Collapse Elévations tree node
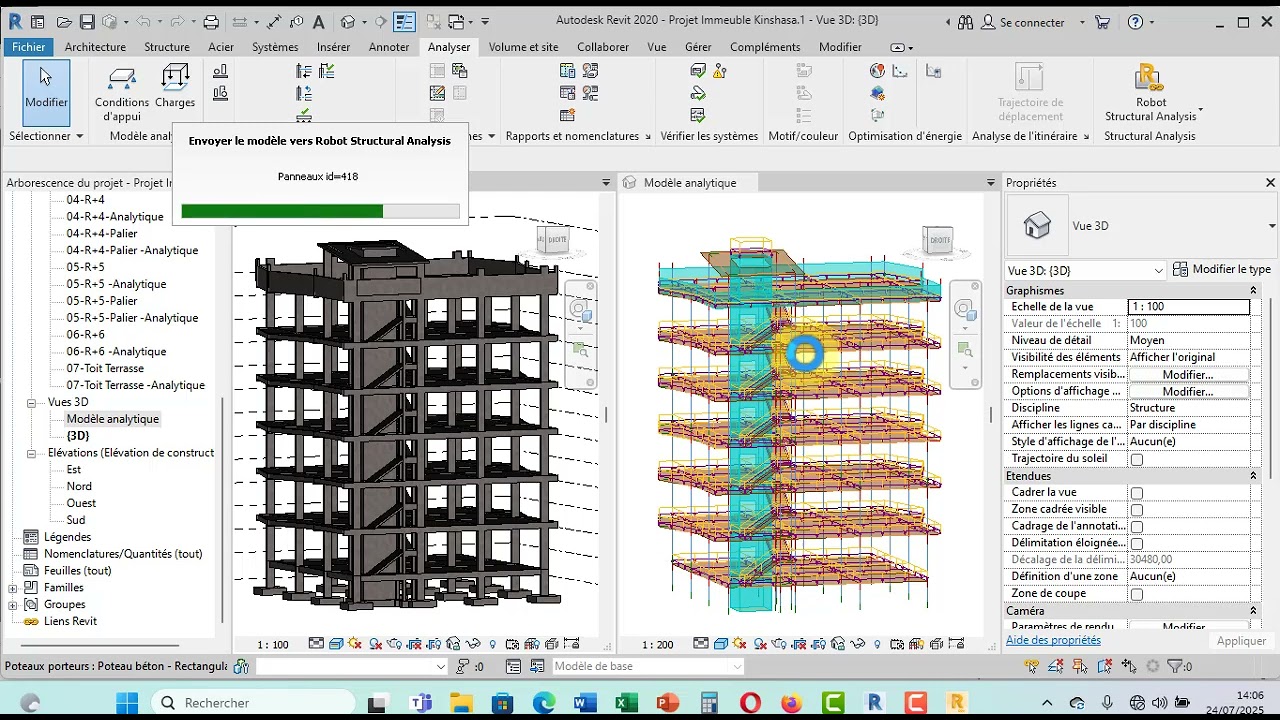Viewport: 1280px width, 720px height. coord(31,453)
